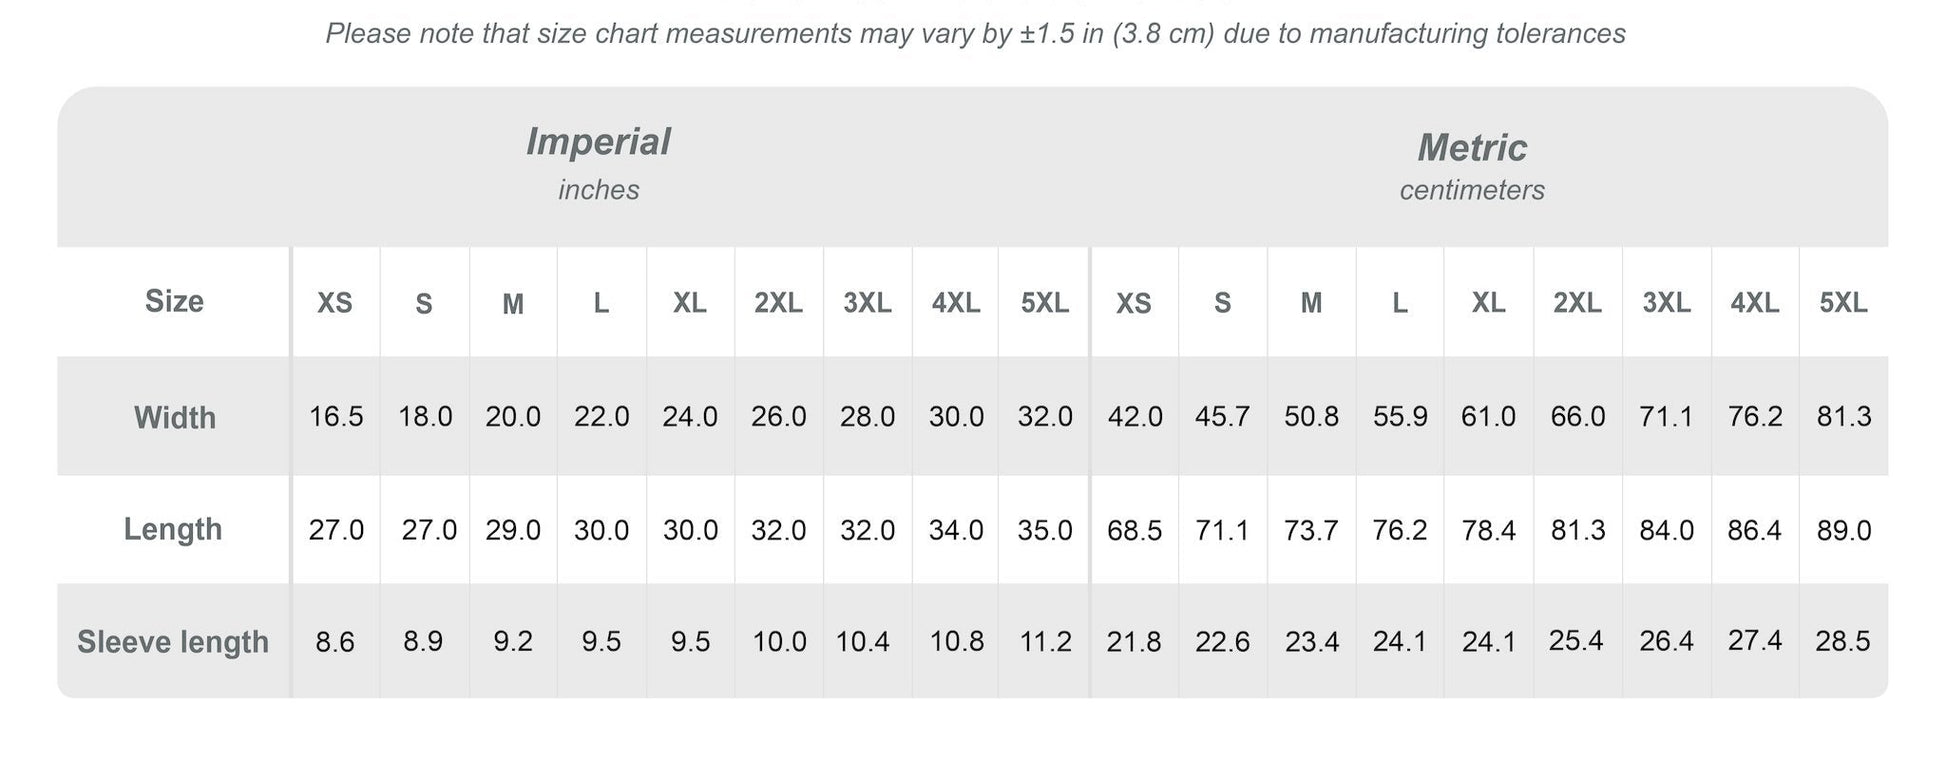Click the 34.0 length value
This screenshot has height=759, width=1946.
[956, 530]
